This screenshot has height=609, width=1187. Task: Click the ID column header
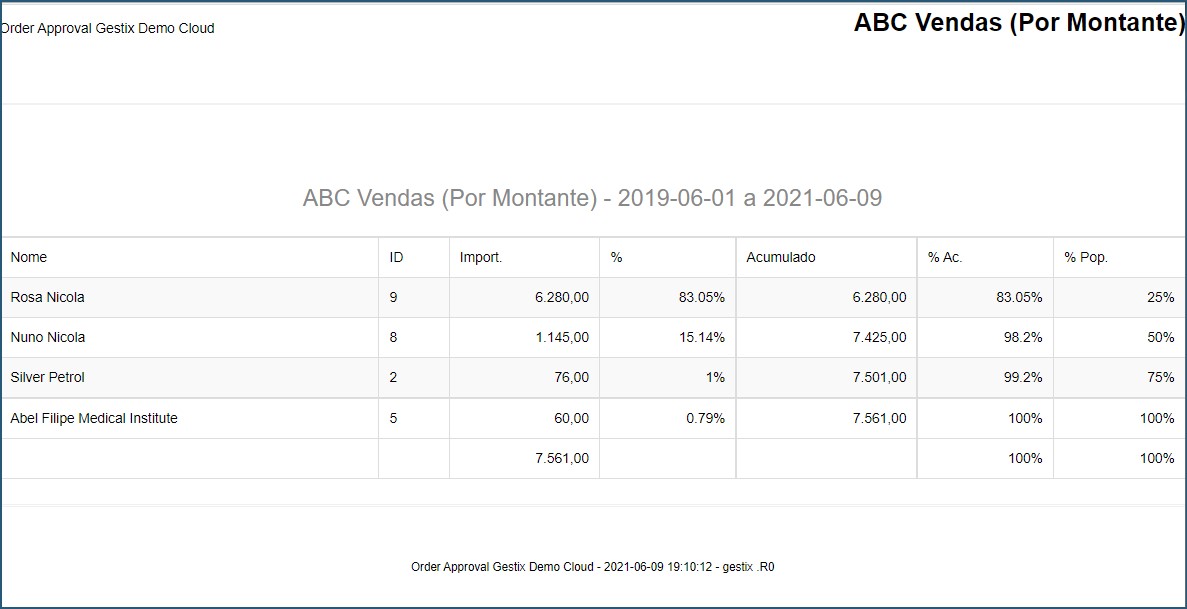point(397,258)
